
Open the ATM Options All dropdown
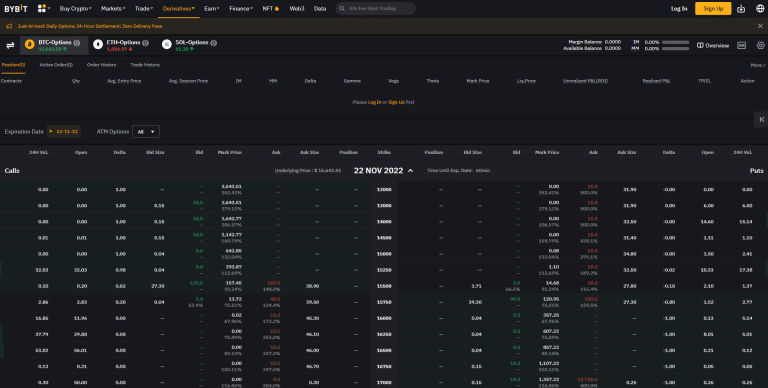click(146, 131)
